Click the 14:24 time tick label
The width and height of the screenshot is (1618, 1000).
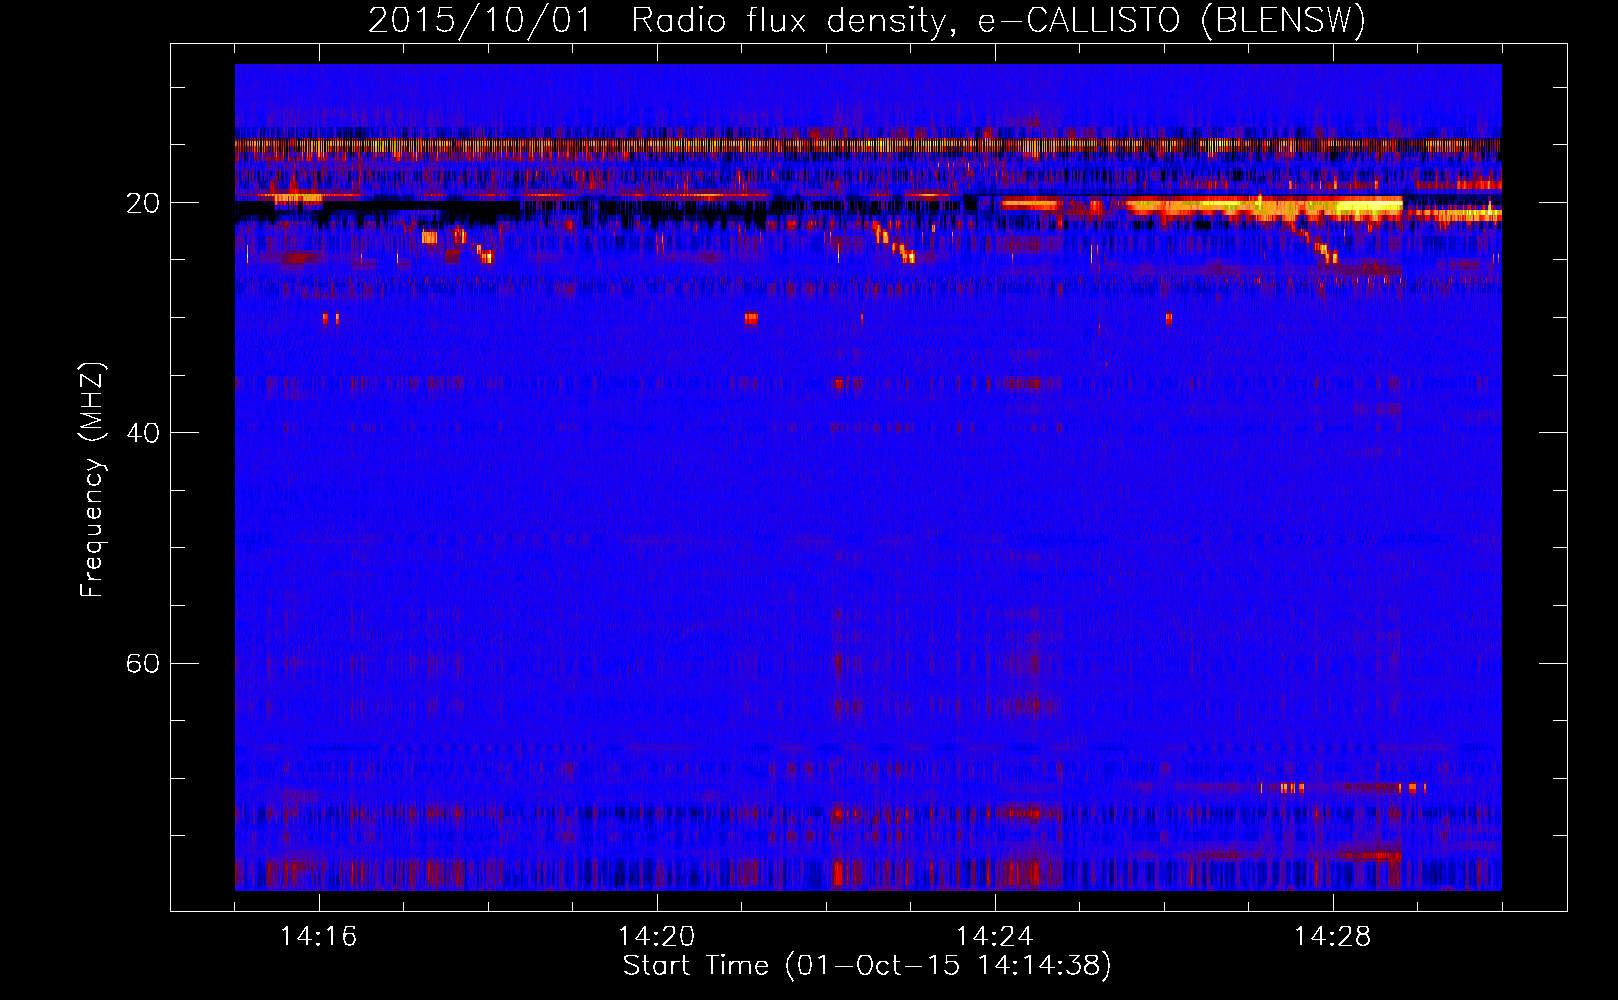coord(994,937)
